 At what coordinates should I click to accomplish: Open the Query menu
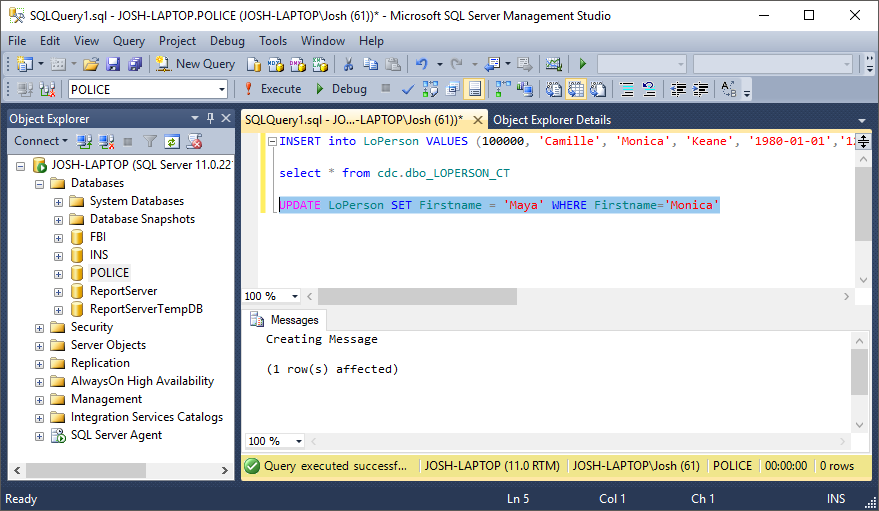[129, 41]
